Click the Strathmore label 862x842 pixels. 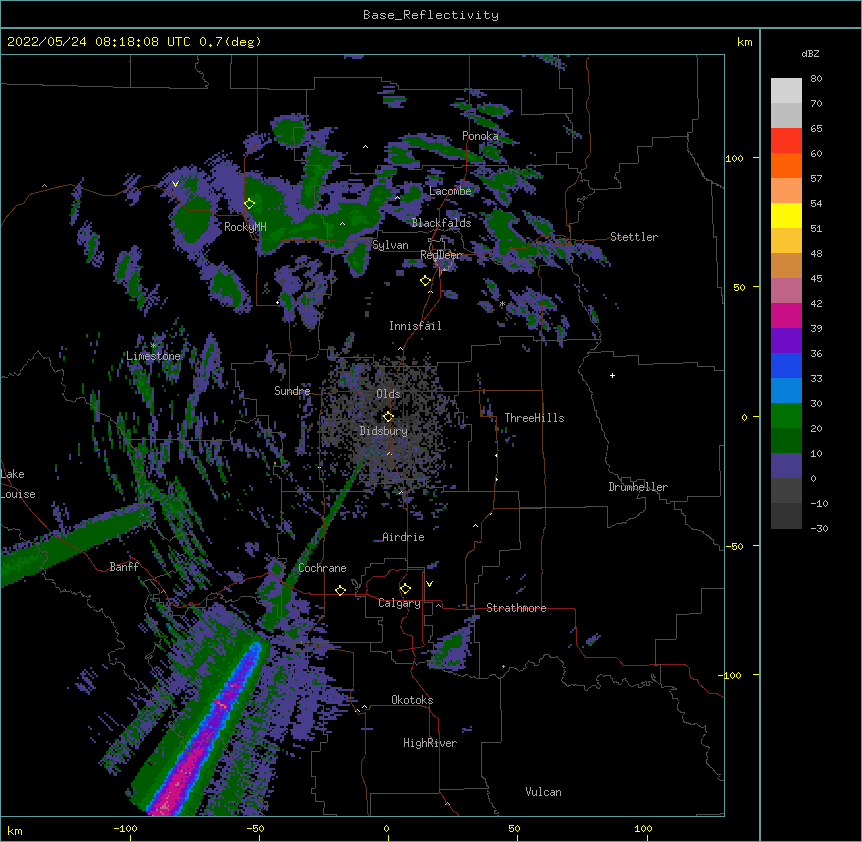(516, 608)
